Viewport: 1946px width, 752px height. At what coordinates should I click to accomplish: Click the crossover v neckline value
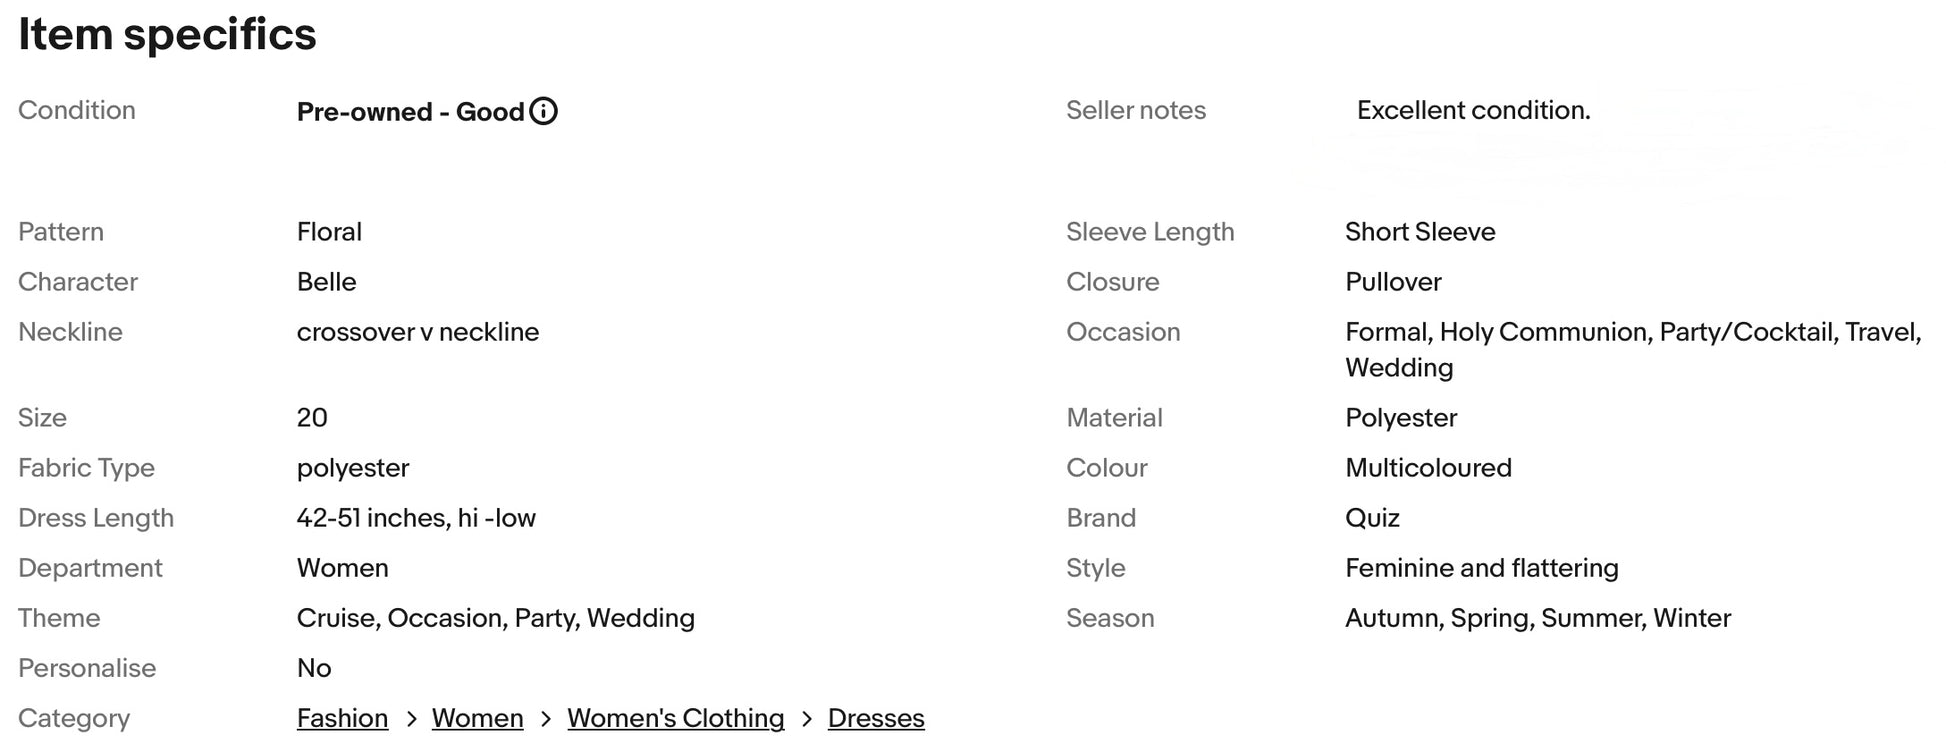pos(417,332)
